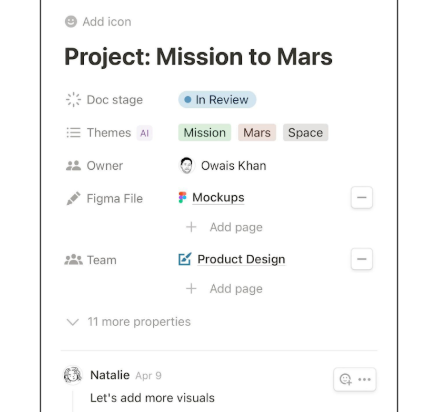Remove Product Design relation with minus button
This screenshot has height=412, width=439.
pyautogui.click(x=362, y=259)
